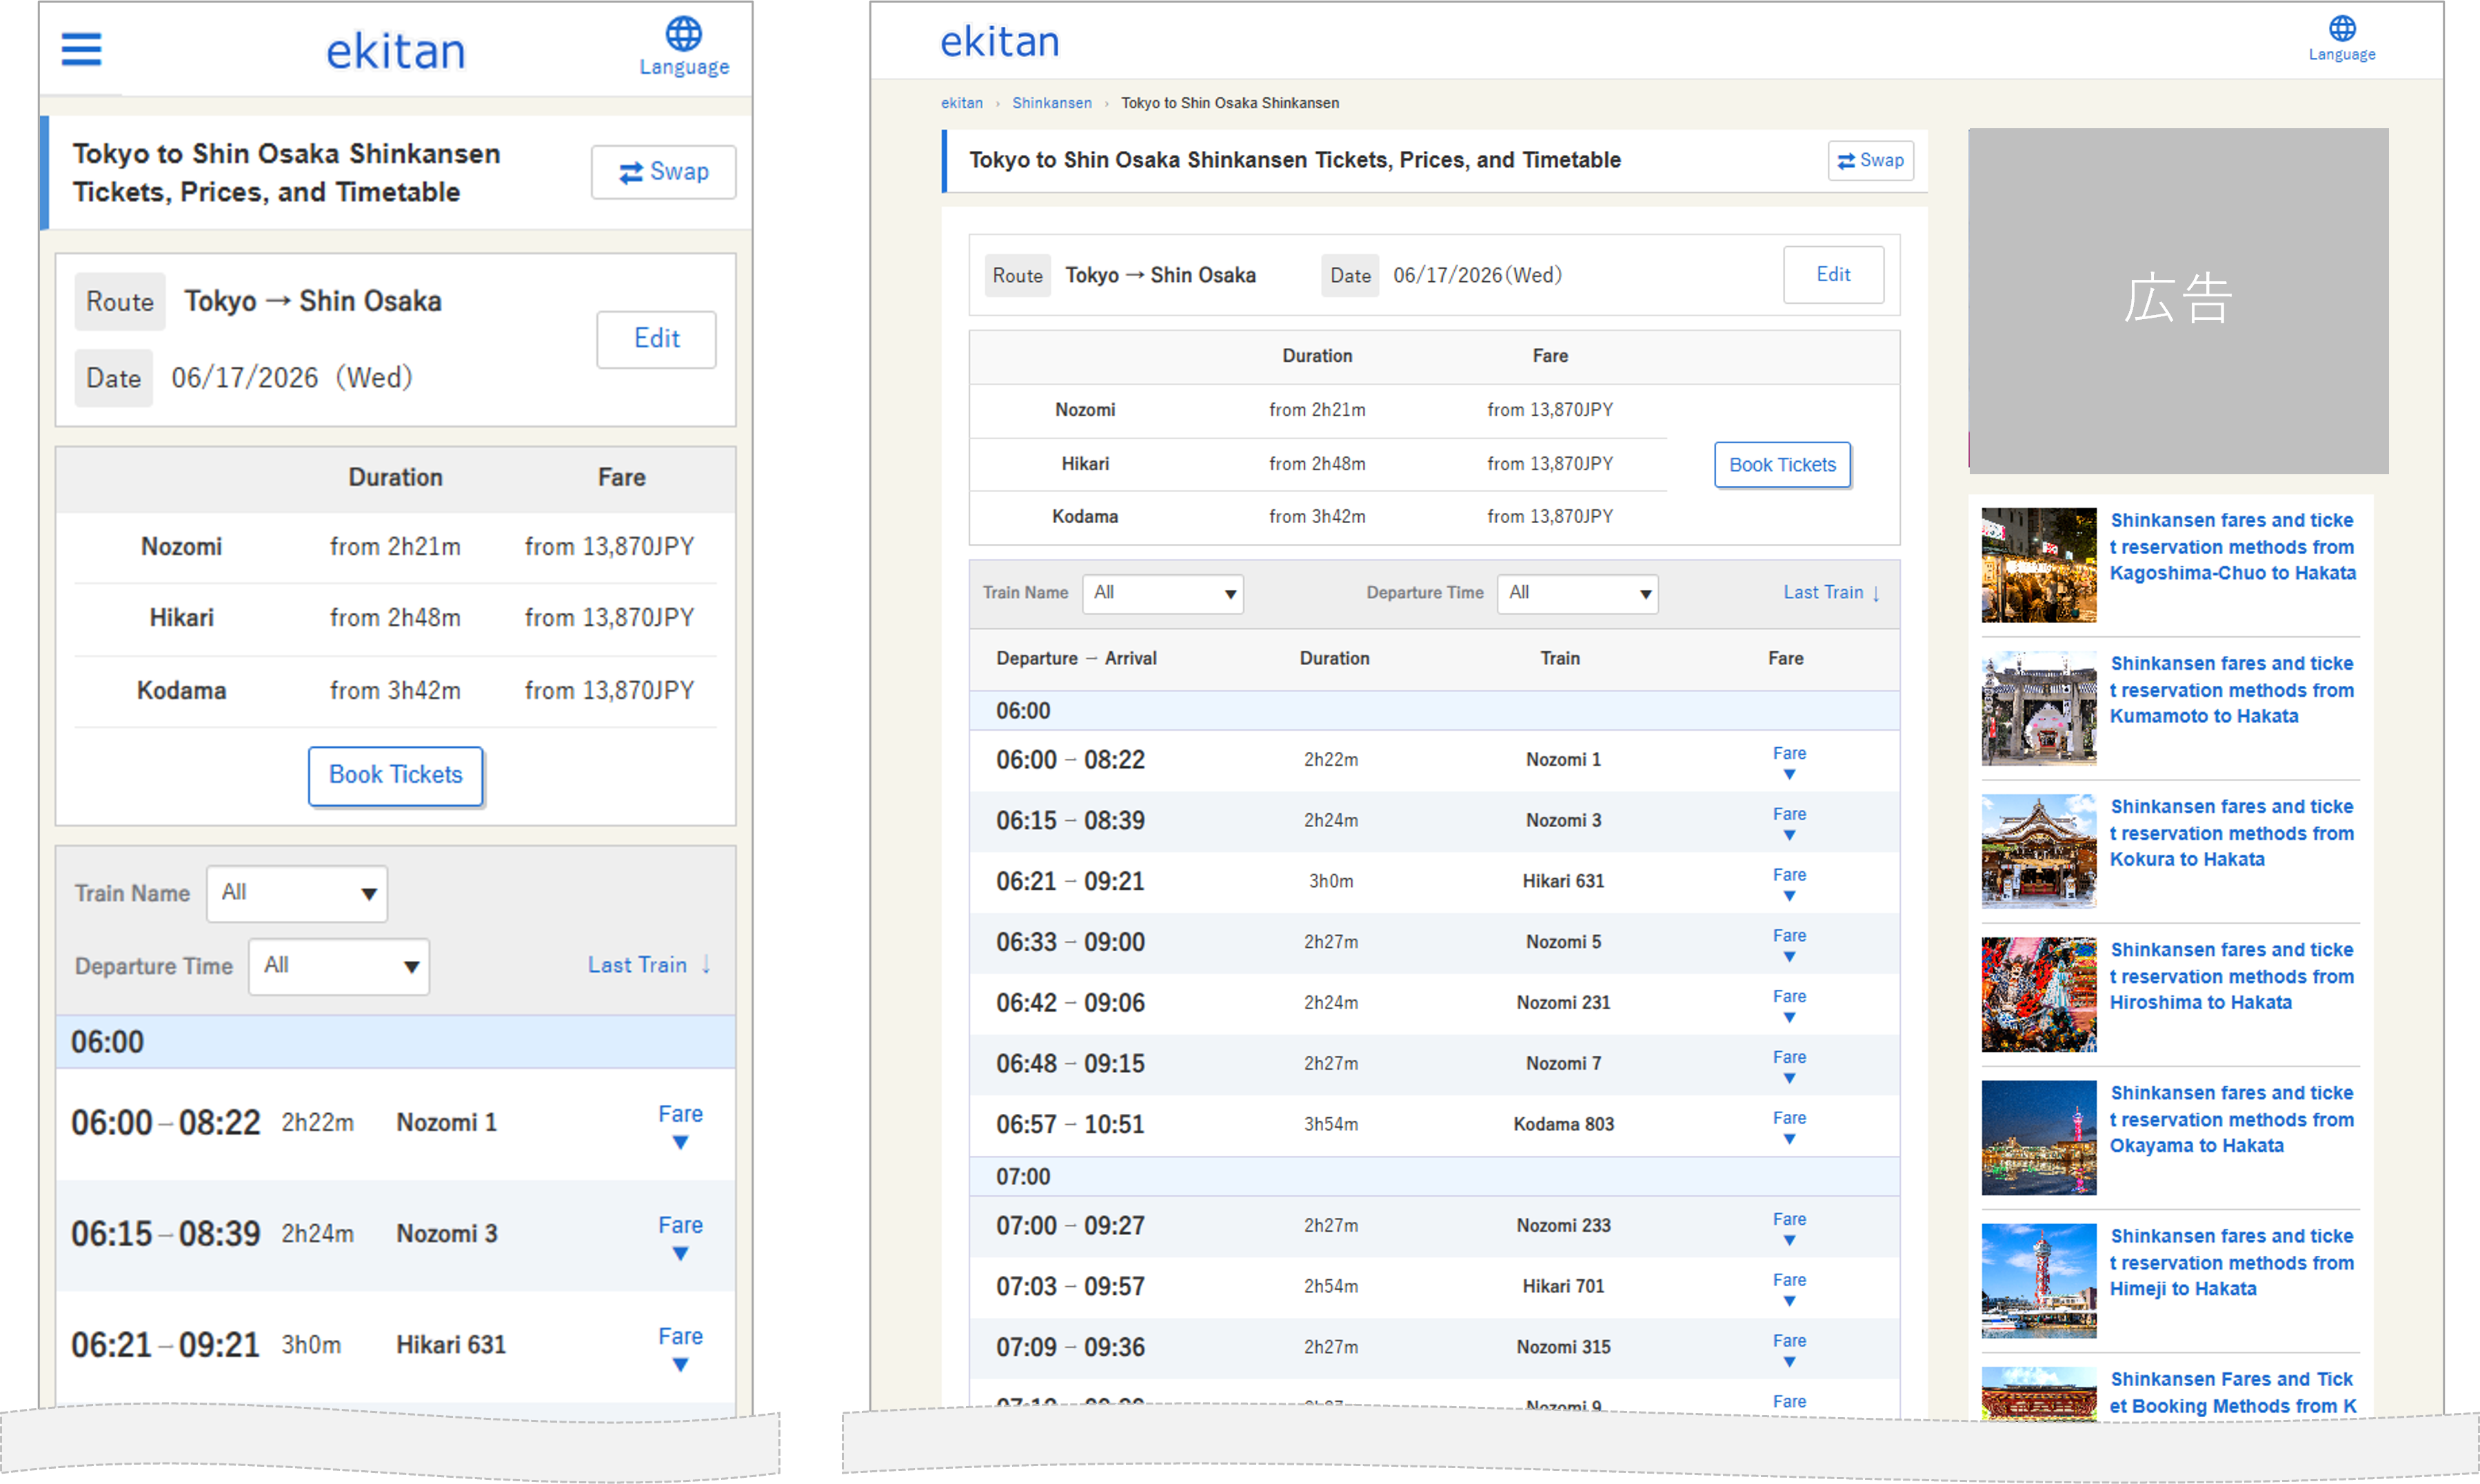Click 'Kodama' row label in desktop summary table
Screen dimensions: 2480x1484
pyautogui.click(x=1085, y=517)
